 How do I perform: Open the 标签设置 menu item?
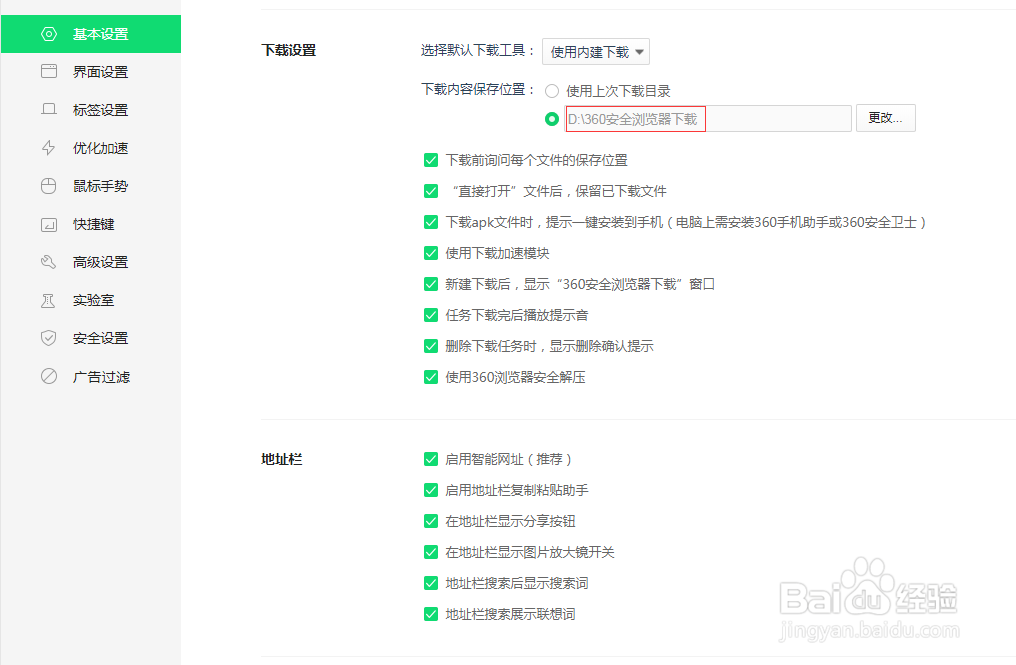[x=91, y=110]
